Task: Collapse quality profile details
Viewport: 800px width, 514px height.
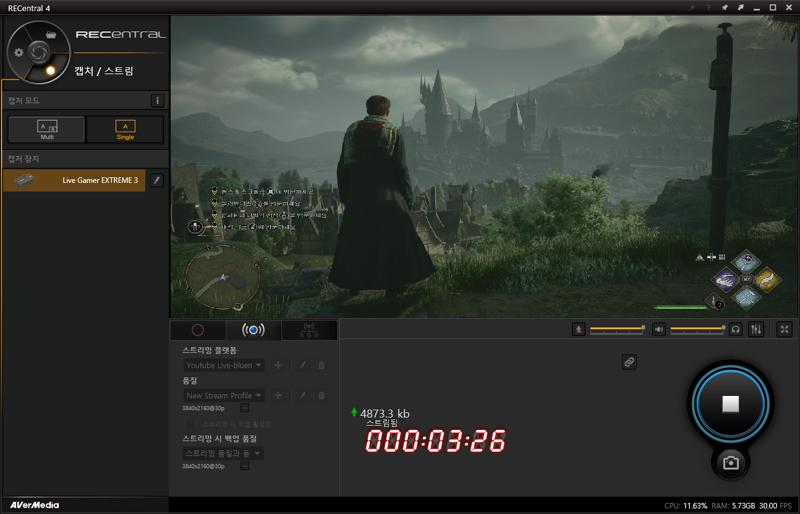Action: pyautogui.click(x=245, y=408)
